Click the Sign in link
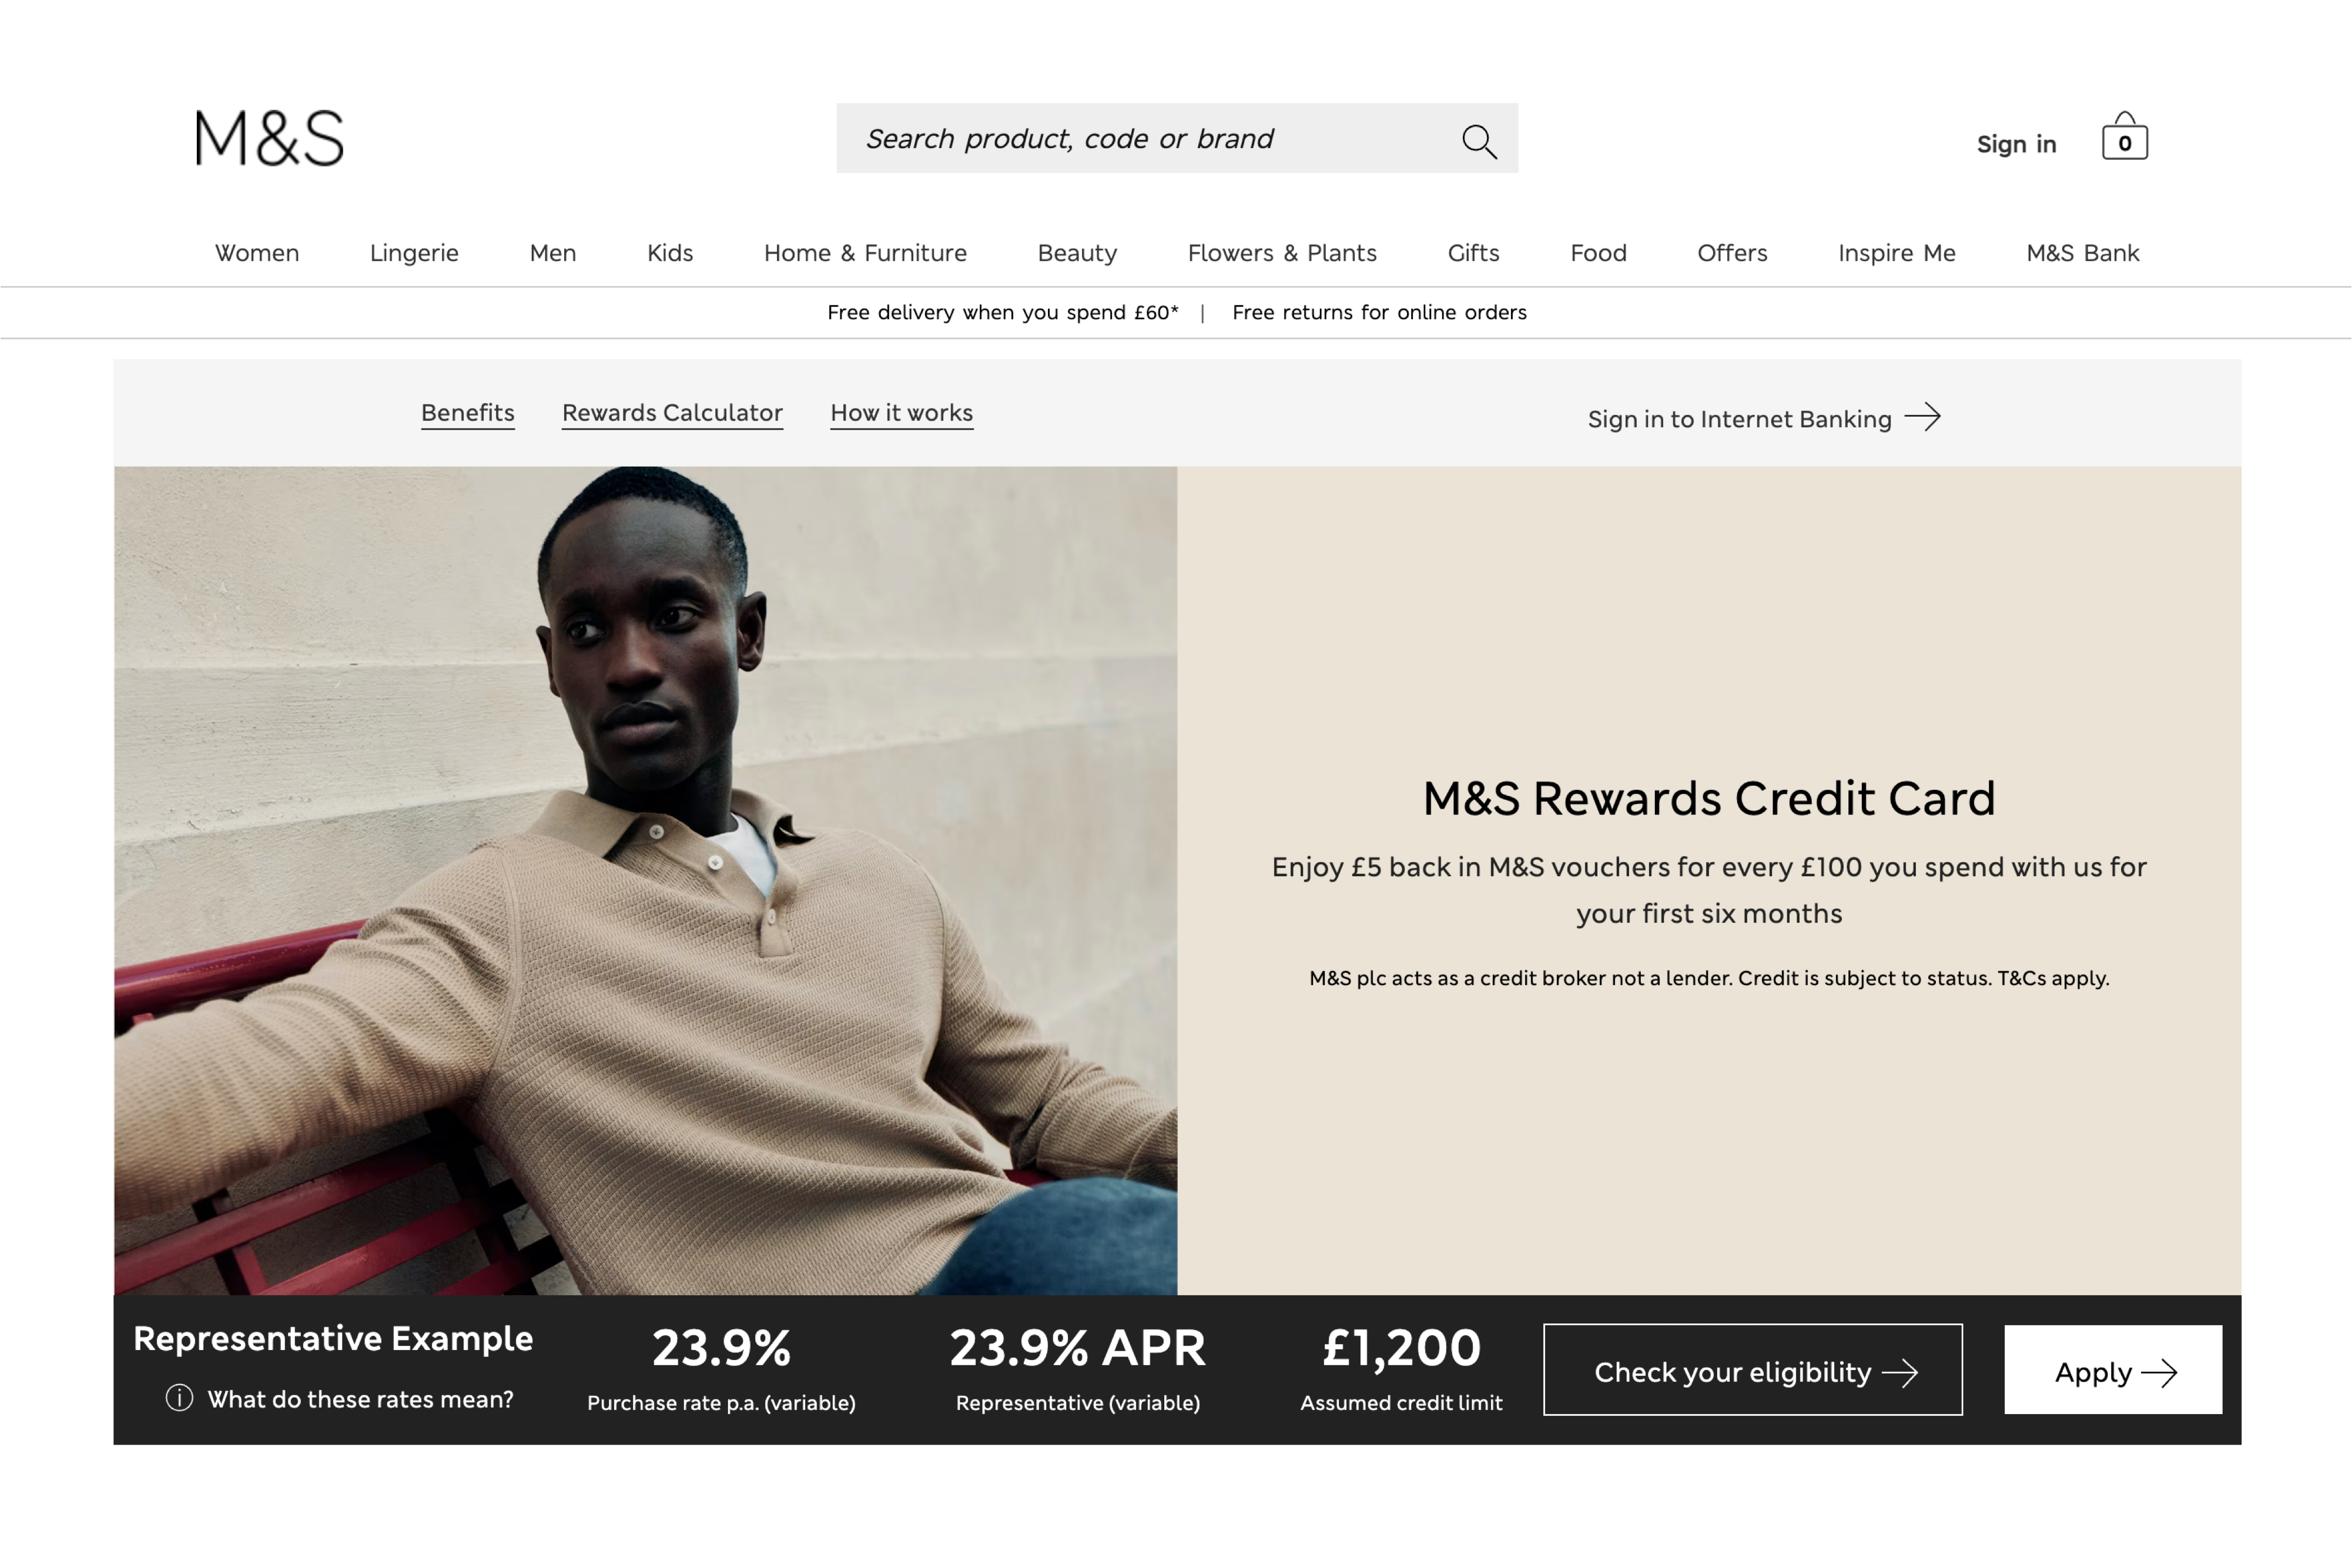Image resolution: width=2352 pixels, height=1568 pixels. (x=2016, y=144)
